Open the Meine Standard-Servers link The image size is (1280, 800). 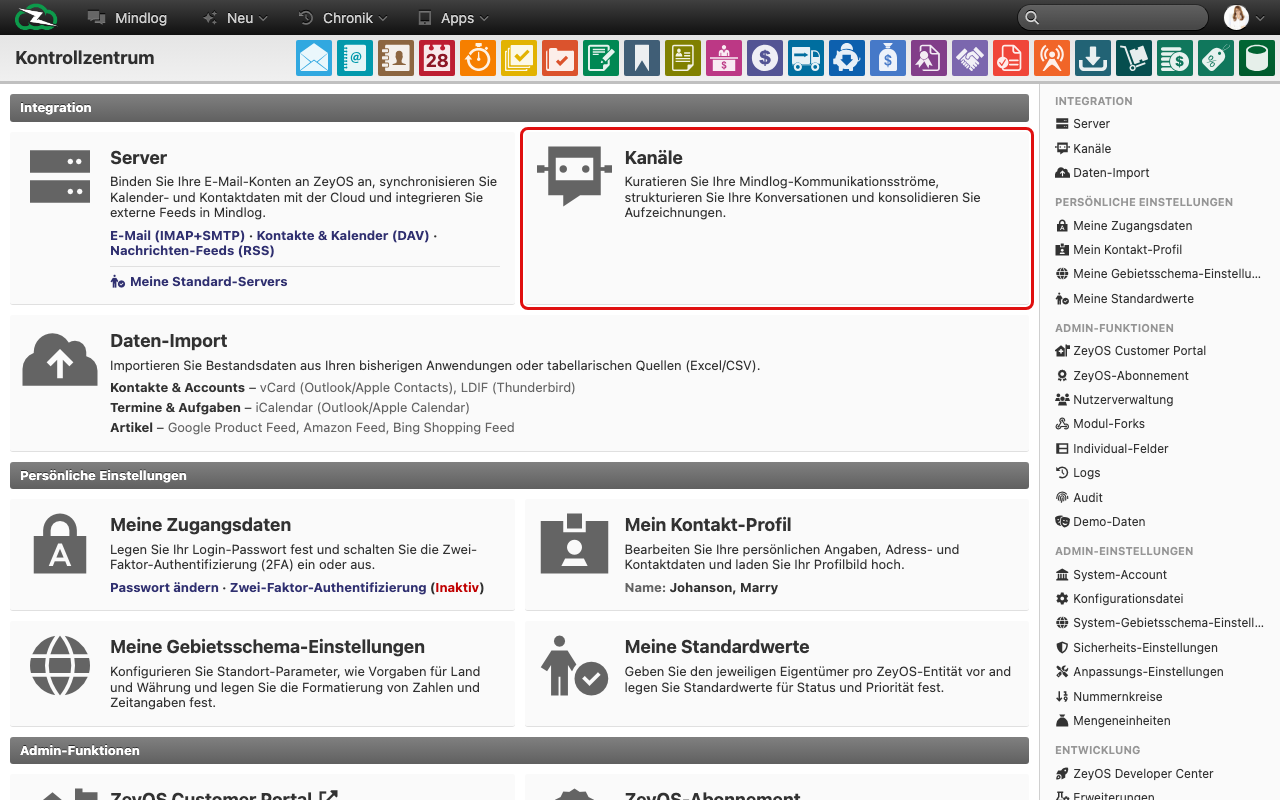pyautogui.click(x=199, y=282)
